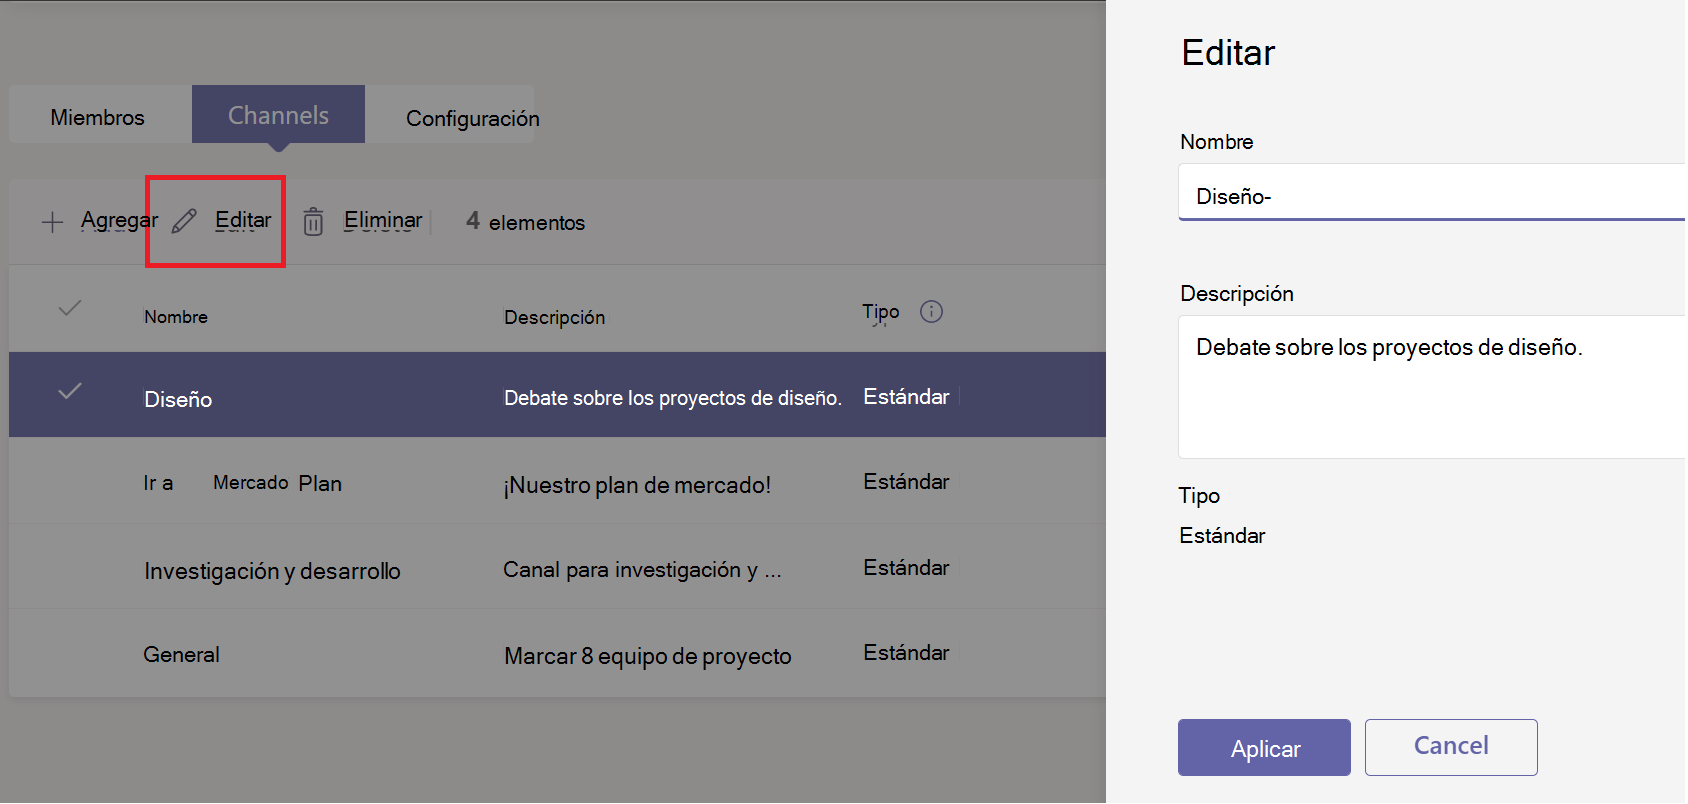Screen dimensions: 1688x804
Task: Select the Channels tab
Action: [278, 115]
